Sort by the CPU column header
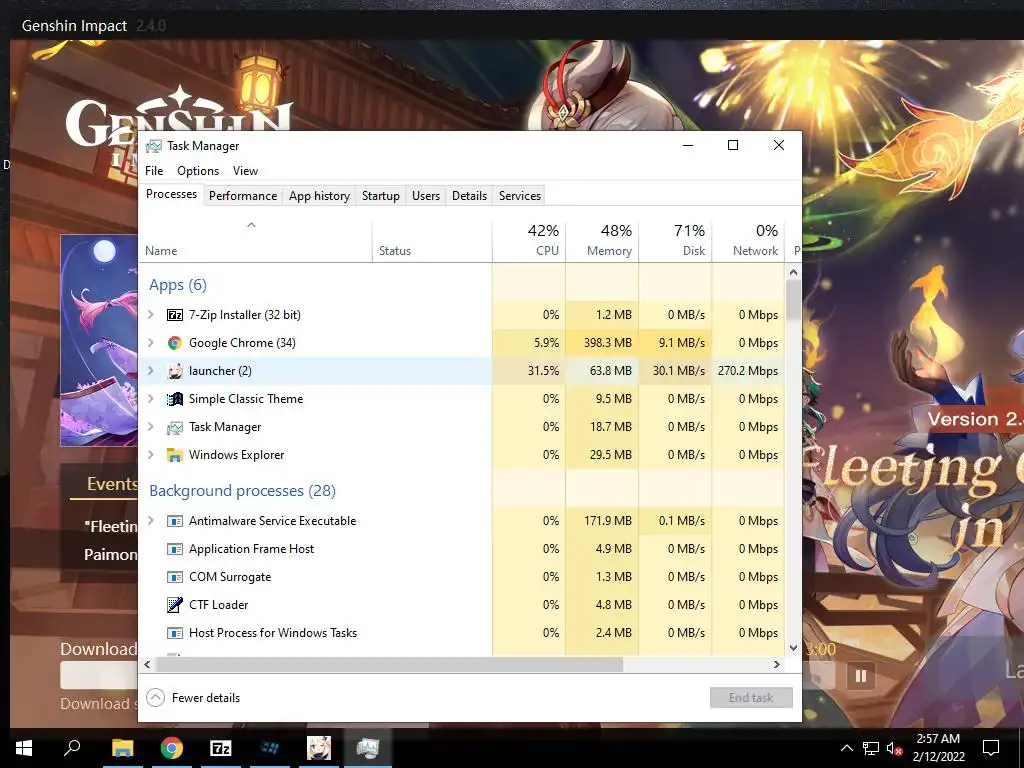The width and height of the screenshot is (1024, 768). pyautogui.click(x=528, y=241)
